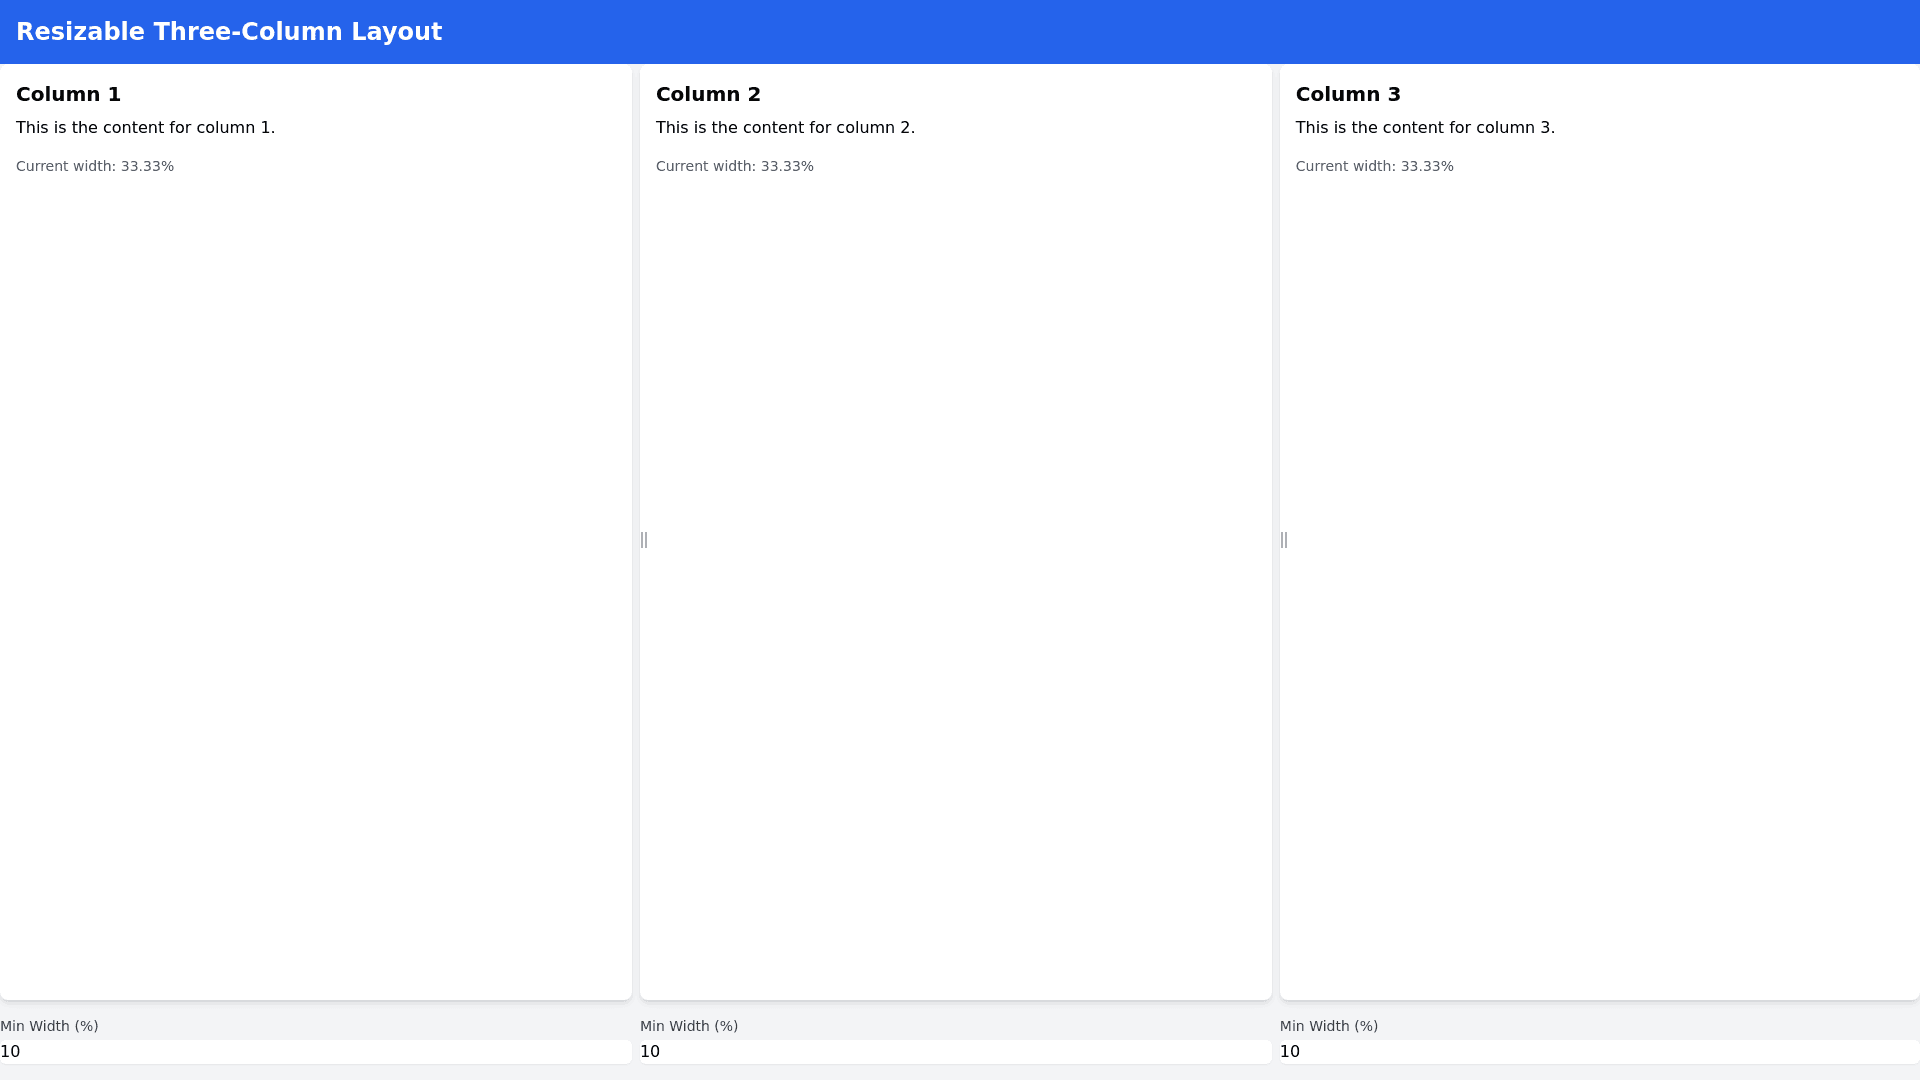Image resolution: width=1920 pixels, height=1080 pixels.
Task: Select the Column 3 heading
Action: click(1348, 94)
